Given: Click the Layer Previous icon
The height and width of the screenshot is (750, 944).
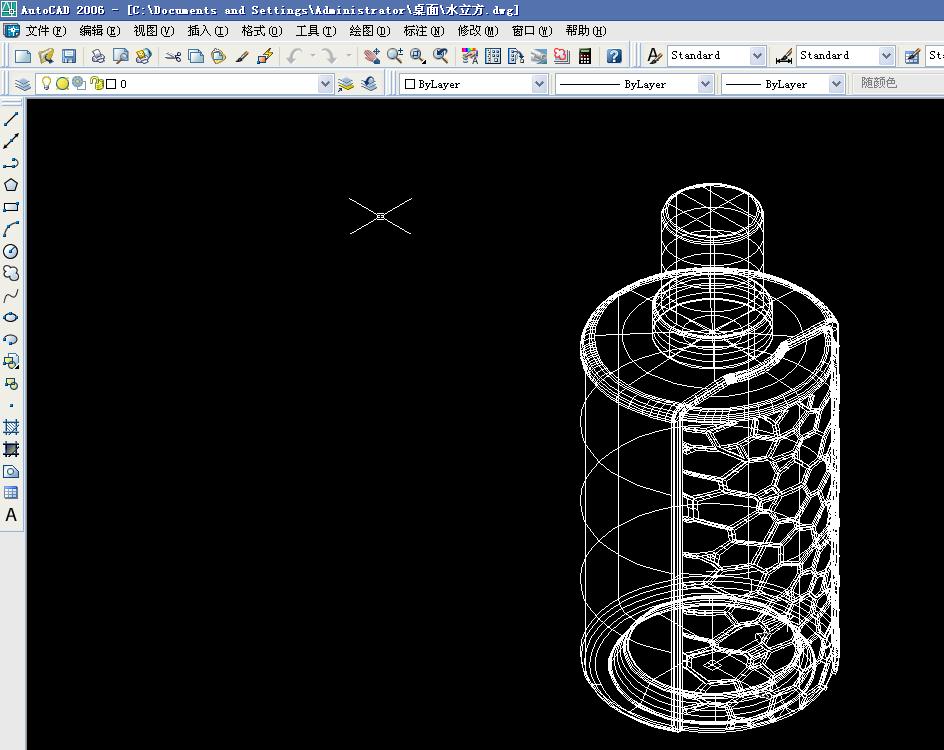Looking at the screenshot, I should click(369, 84).
